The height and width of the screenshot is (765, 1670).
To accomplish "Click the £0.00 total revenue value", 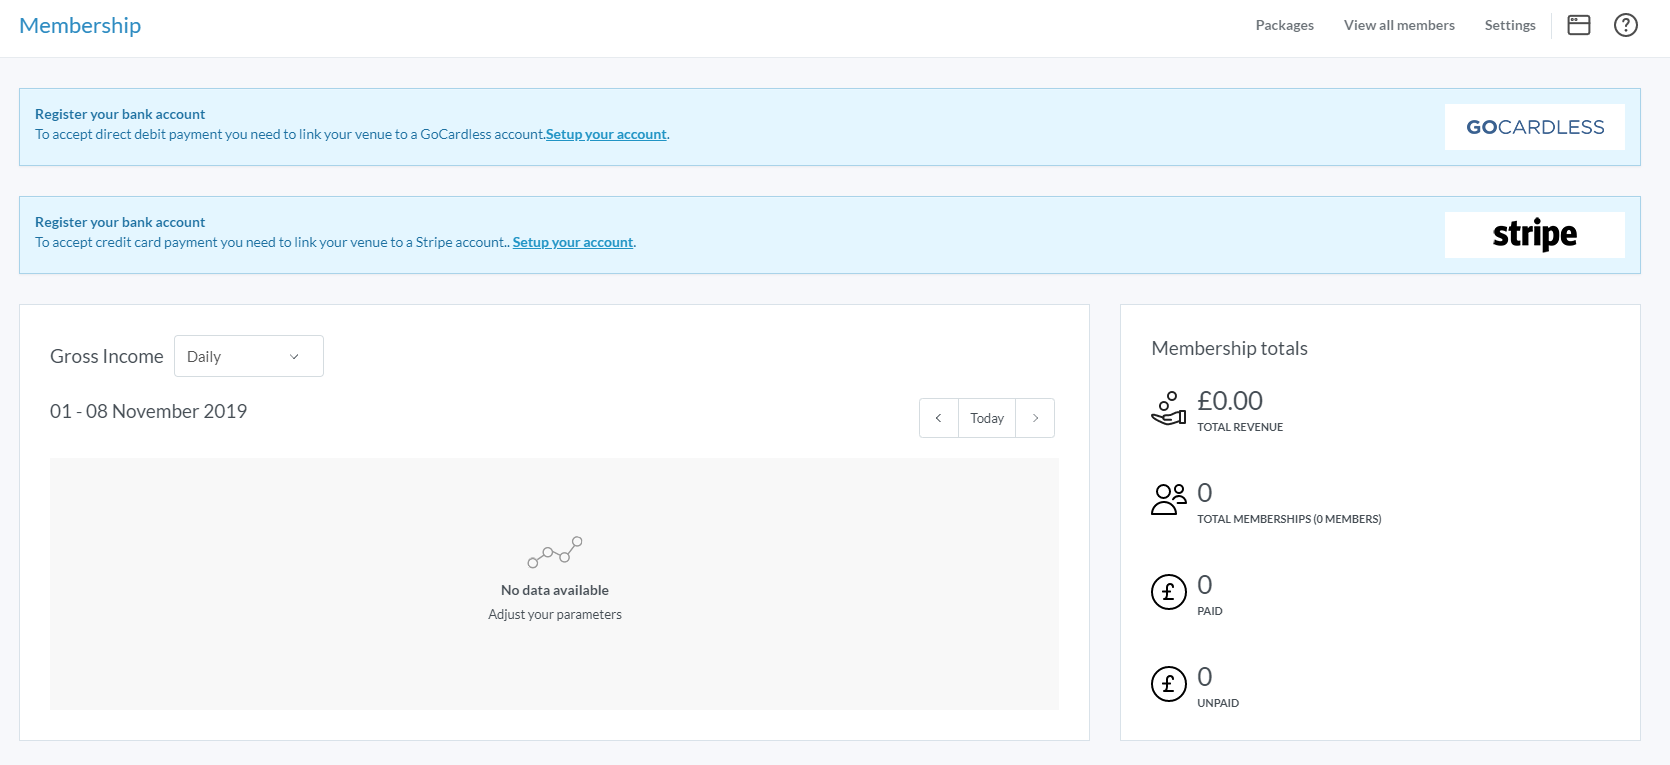I will pyautogui.click(x=1229, y=401).
